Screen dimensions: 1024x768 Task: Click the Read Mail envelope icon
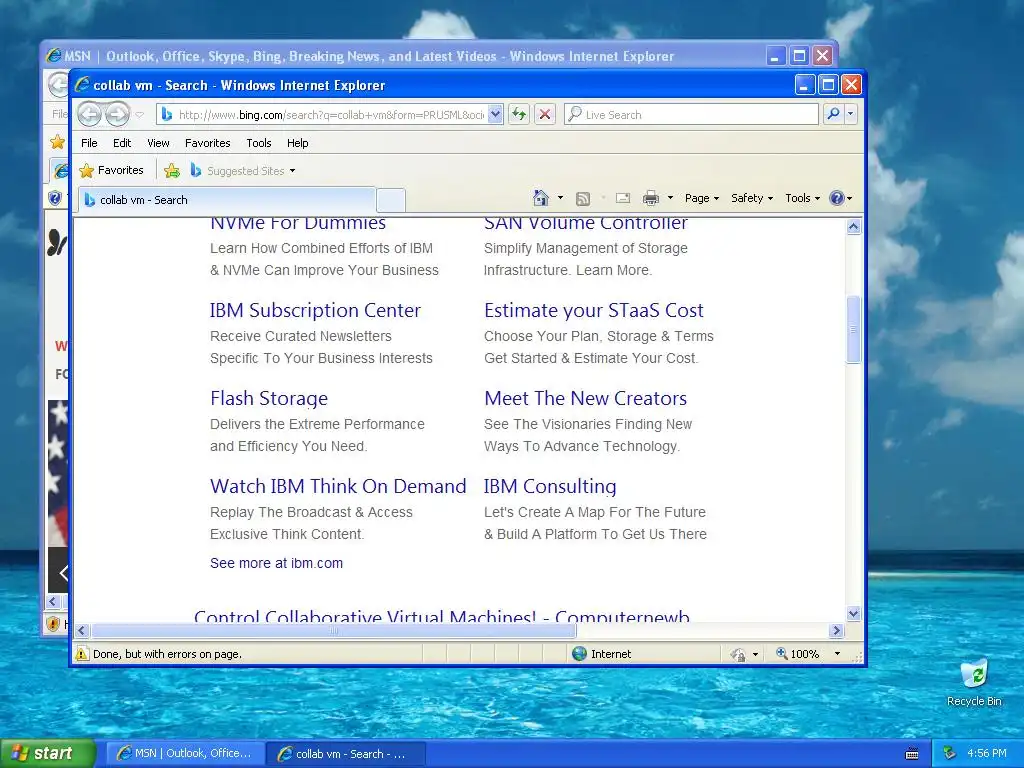click(x=623, y=198)
